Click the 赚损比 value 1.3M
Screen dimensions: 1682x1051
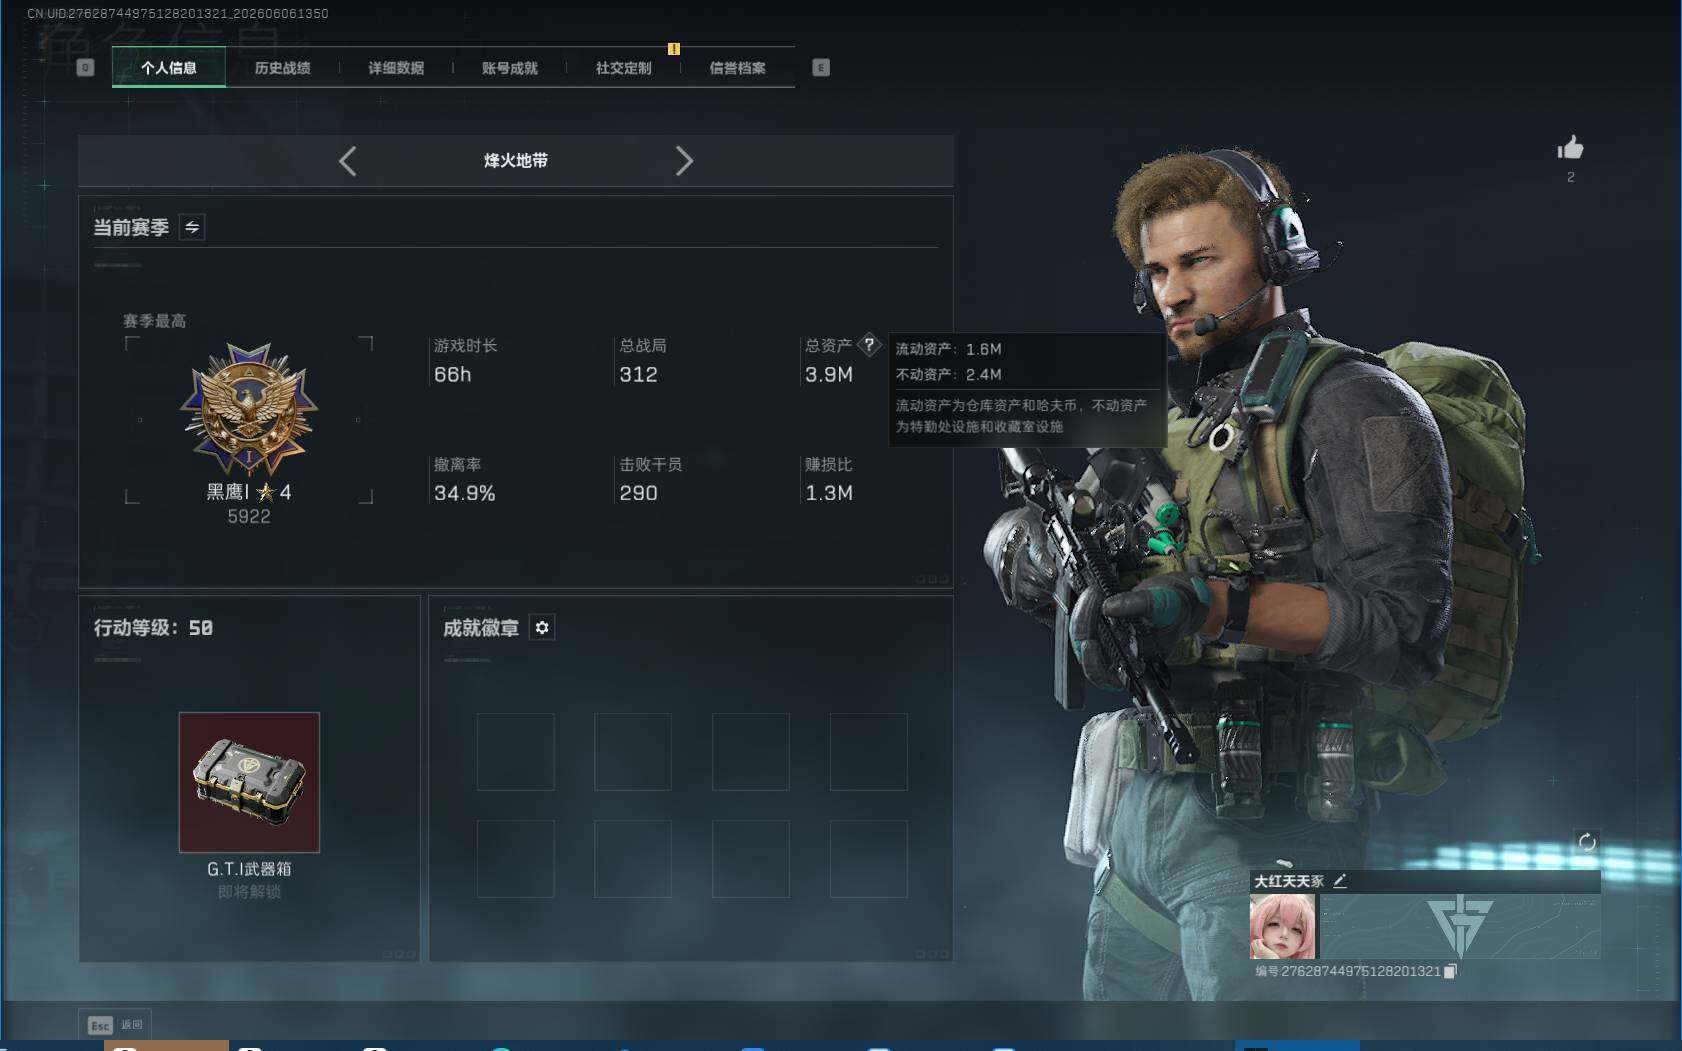click(x=829, y=493)
